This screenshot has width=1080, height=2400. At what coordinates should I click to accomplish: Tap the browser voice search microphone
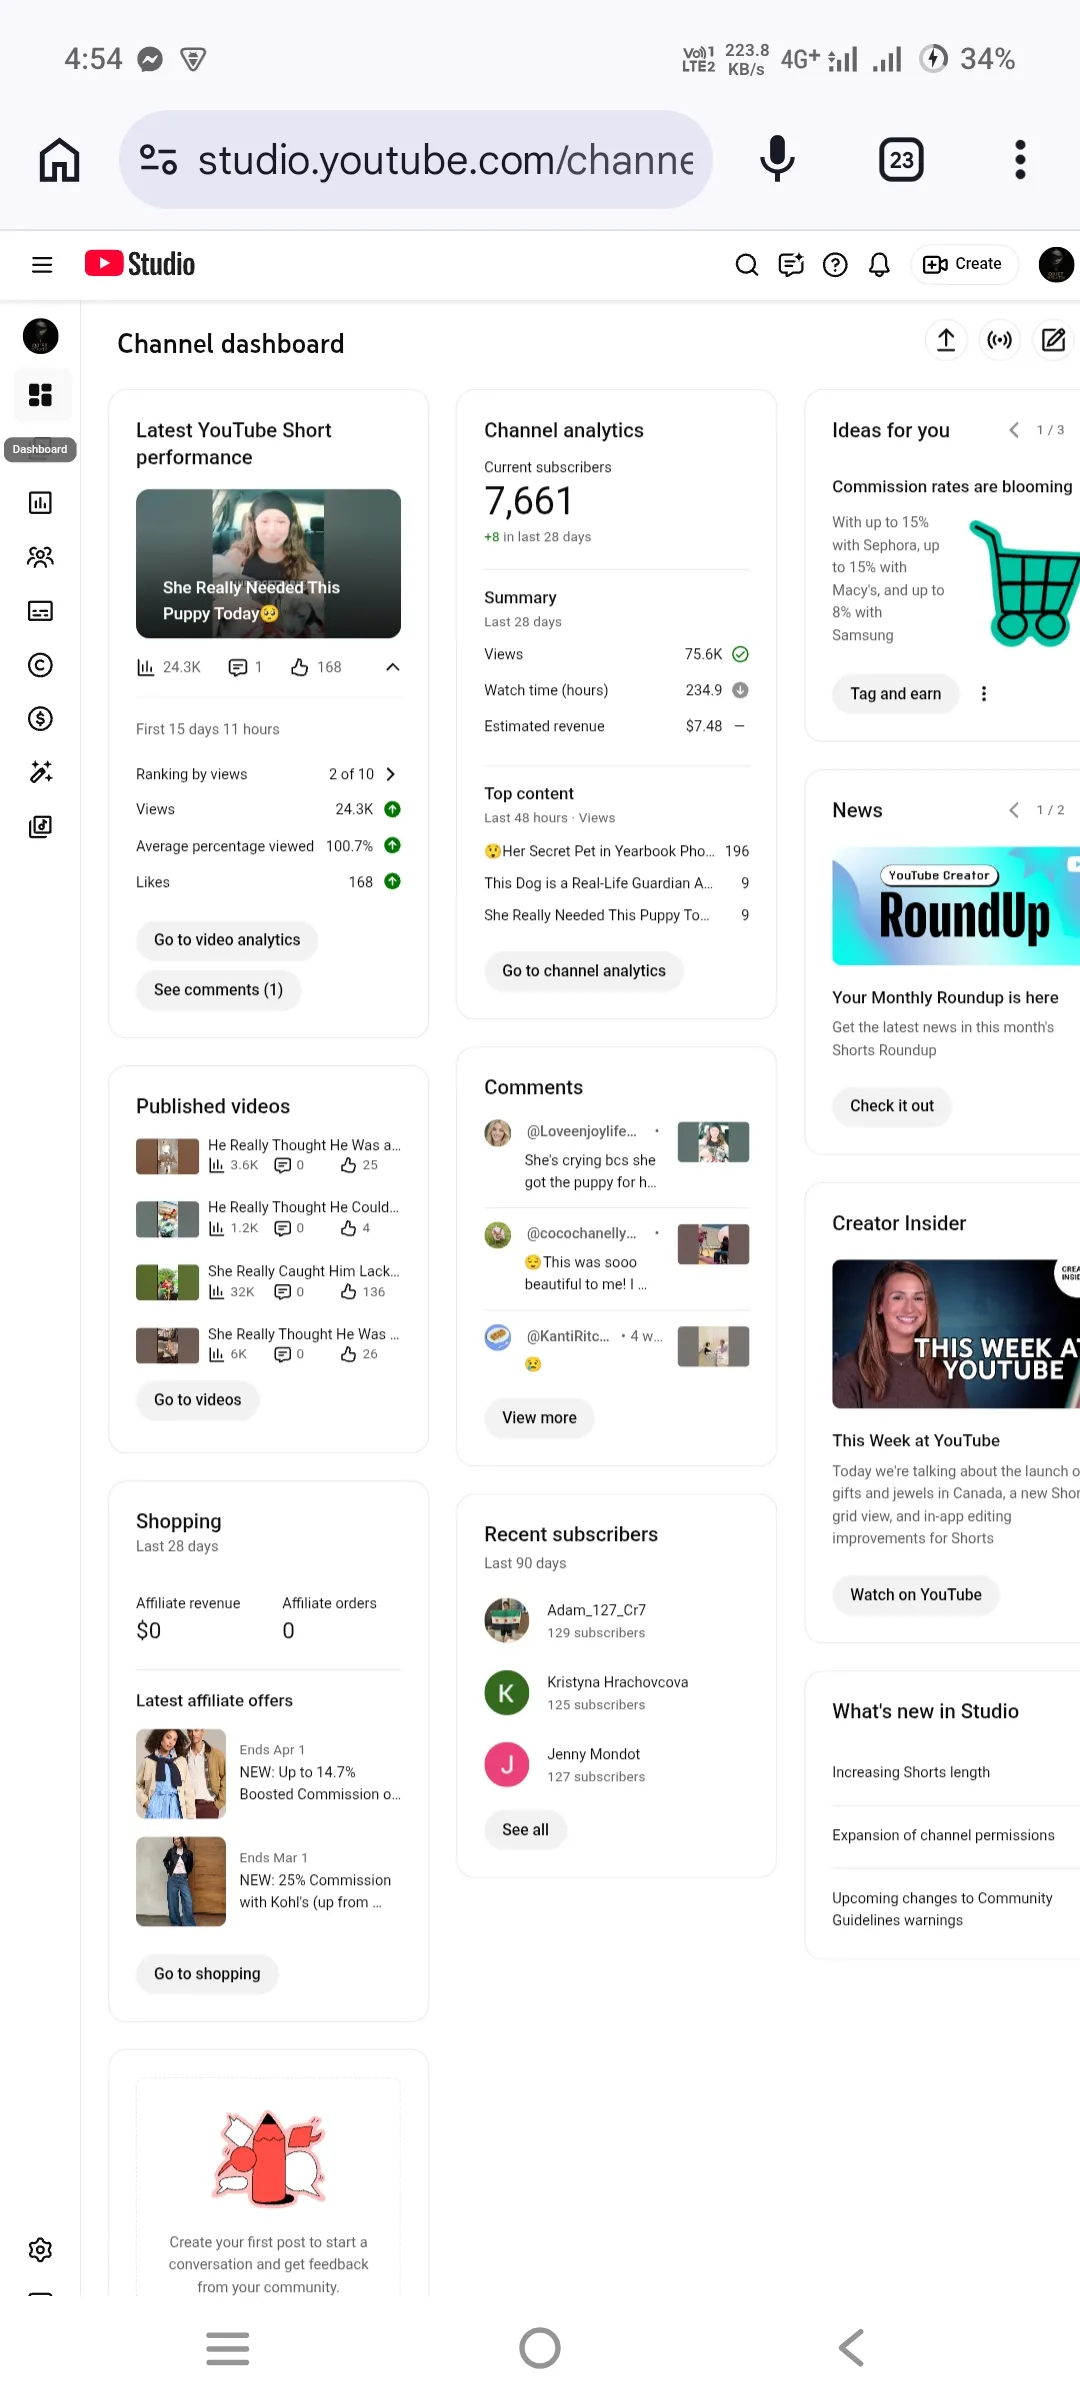click(777, 160)
